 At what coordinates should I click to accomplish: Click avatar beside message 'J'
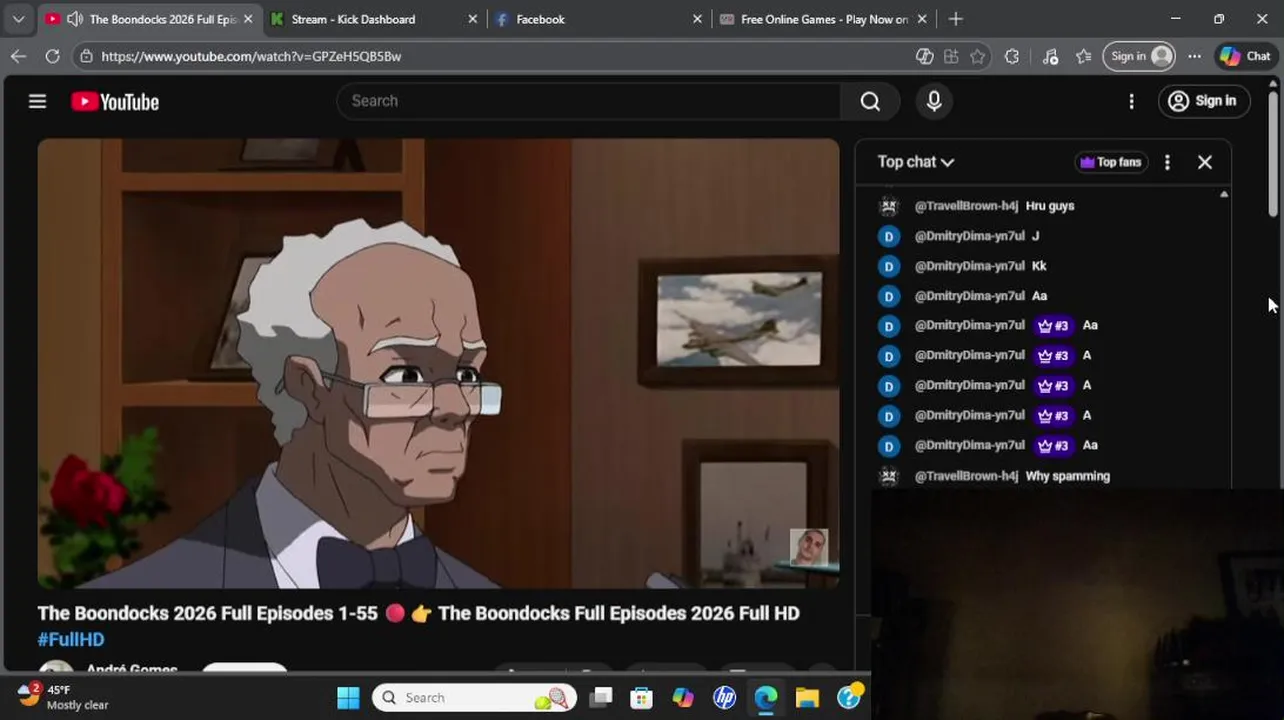coord(888,236)
